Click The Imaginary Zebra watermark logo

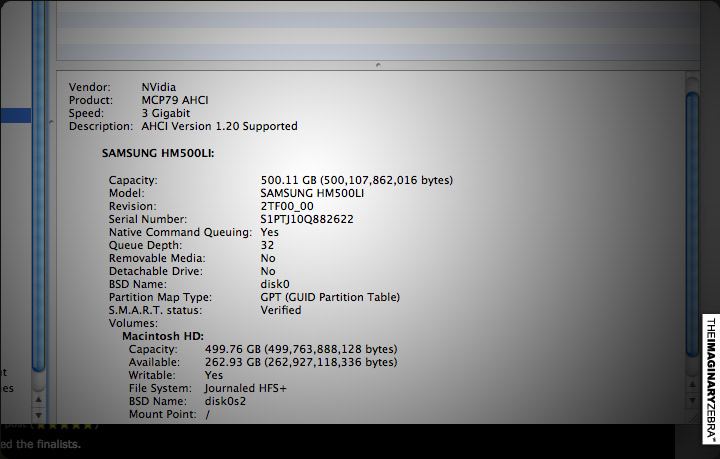(710, 379)
